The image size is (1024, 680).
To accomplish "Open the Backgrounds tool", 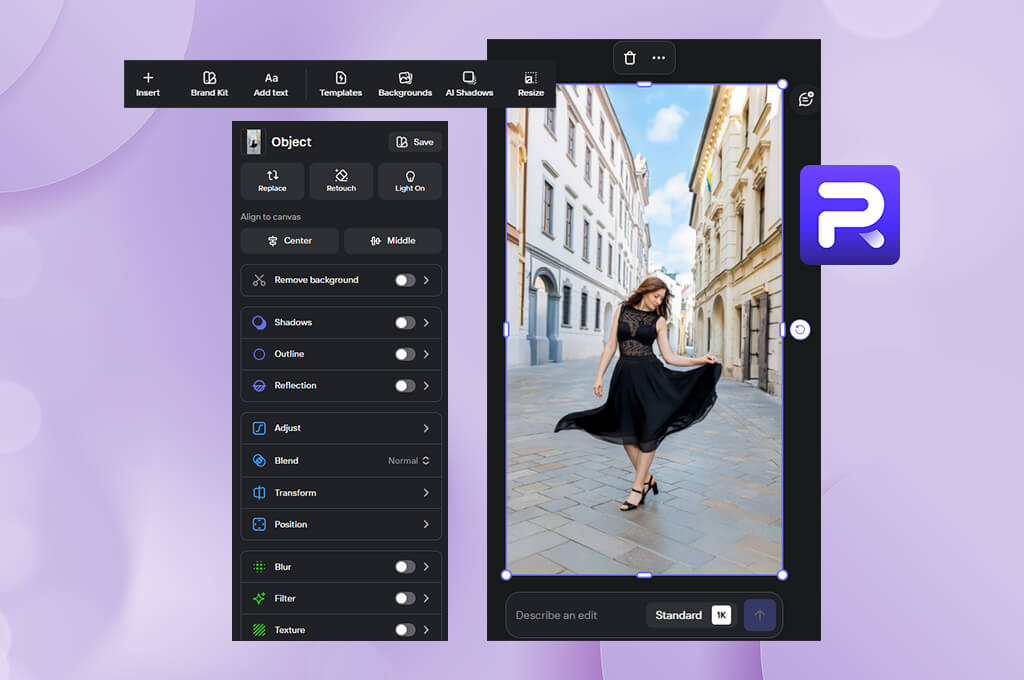I will point(405,84).
